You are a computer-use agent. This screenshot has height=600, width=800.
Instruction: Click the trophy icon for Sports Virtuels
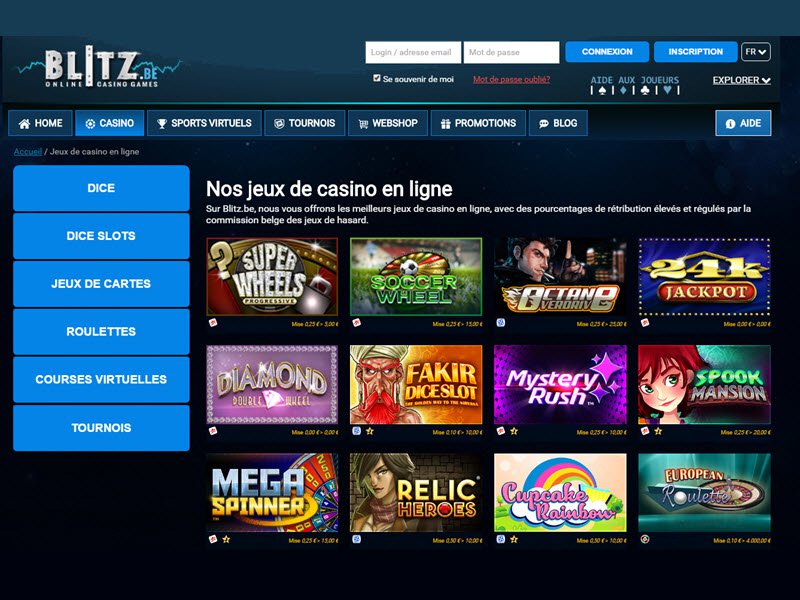162,123
